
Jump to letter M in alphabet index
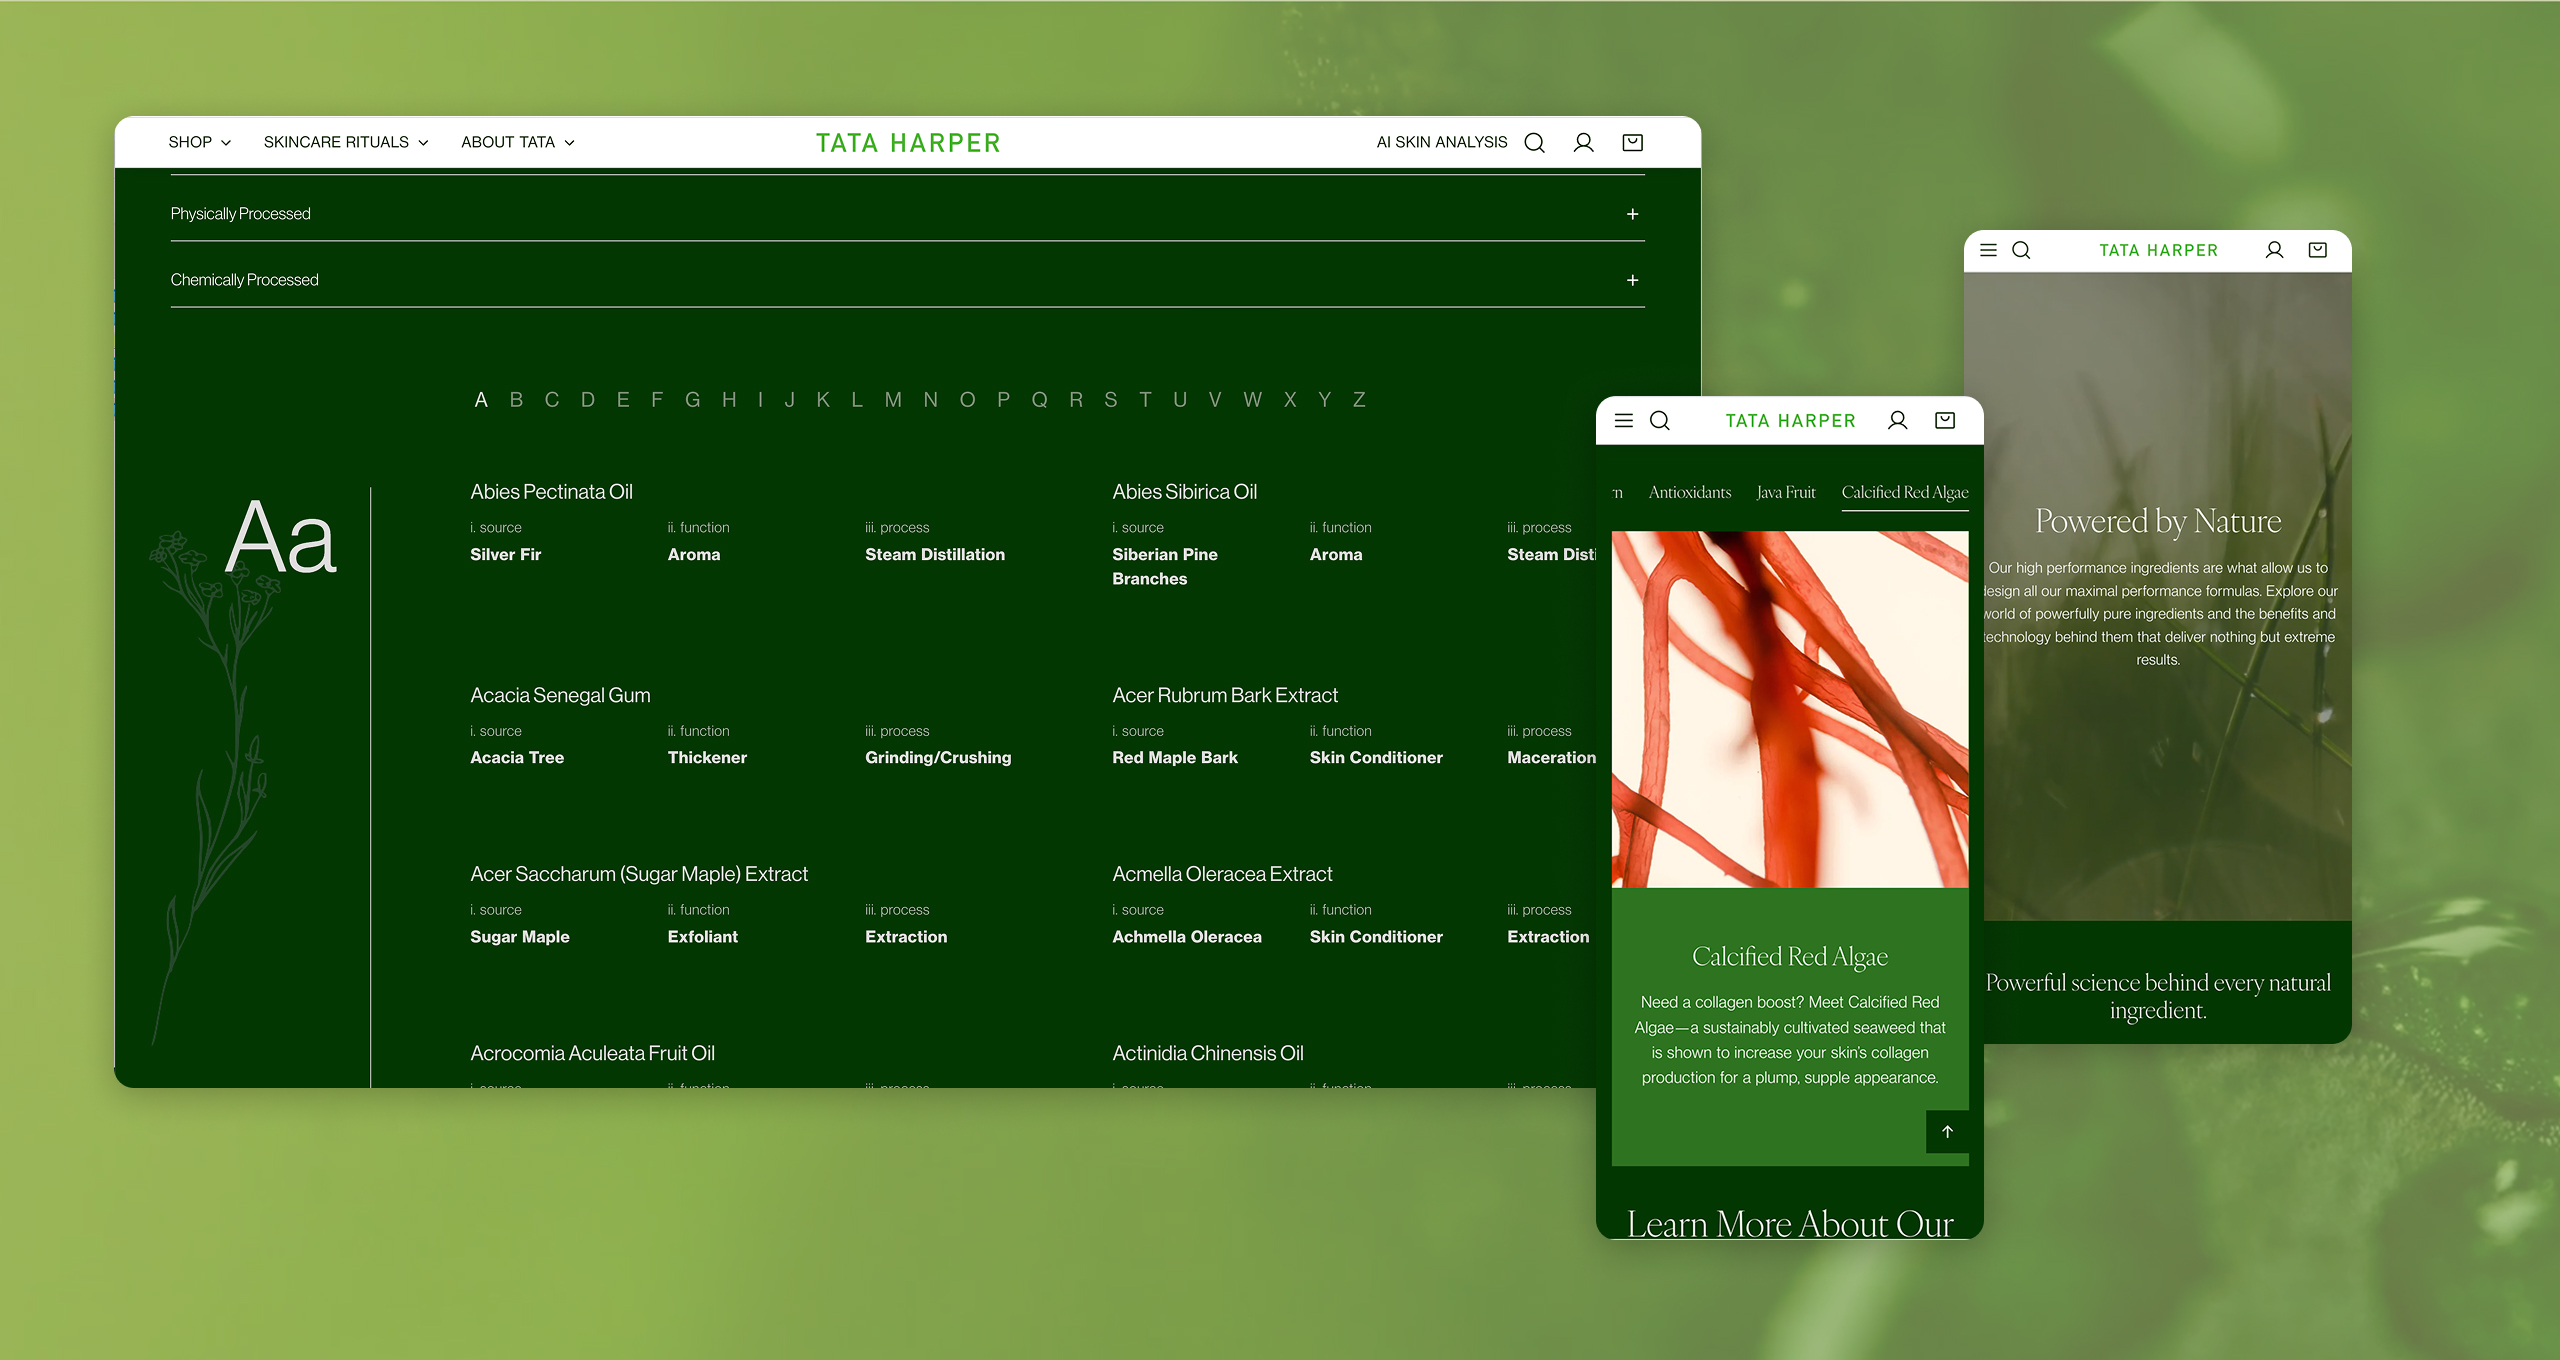click(893, 400)
